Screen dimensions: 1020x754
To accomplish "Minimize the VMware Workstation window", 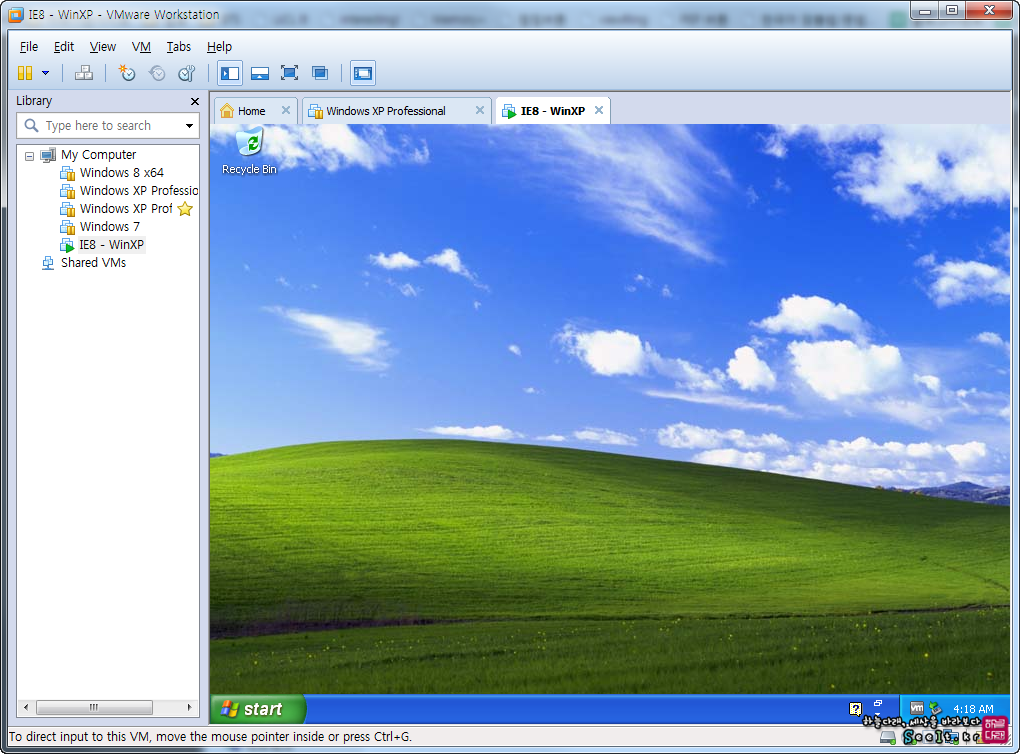I will pos(924,11).
